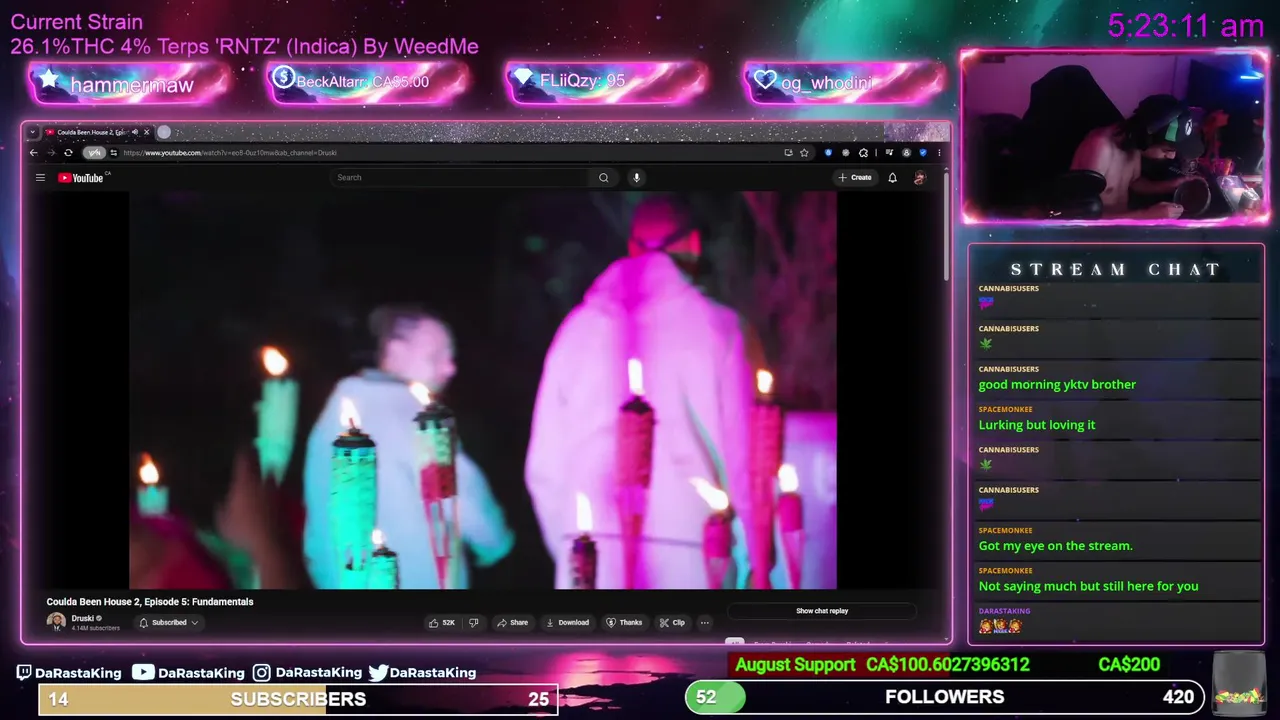This screenshot has width=1280, height=720.
Task: Click the YouTube search magnifier button
Action: [x=603, y=178]
